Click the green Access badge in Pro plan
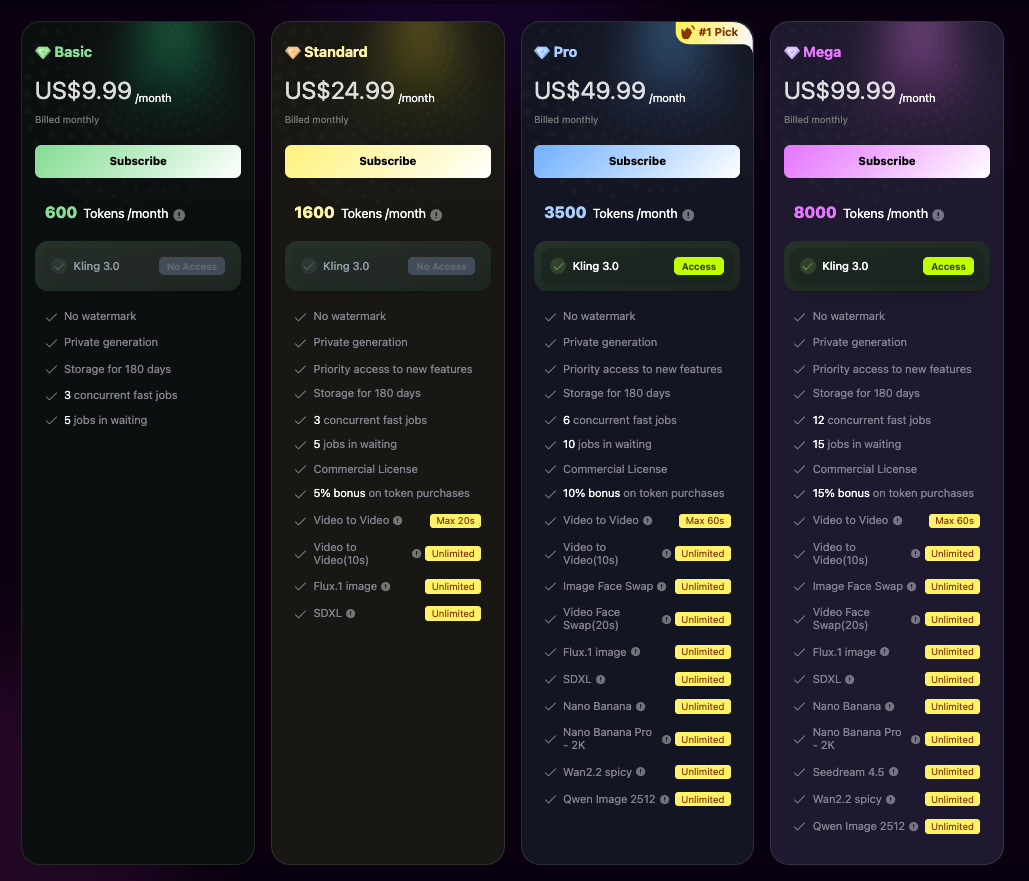1029x881 pixels. click(699, 267)
